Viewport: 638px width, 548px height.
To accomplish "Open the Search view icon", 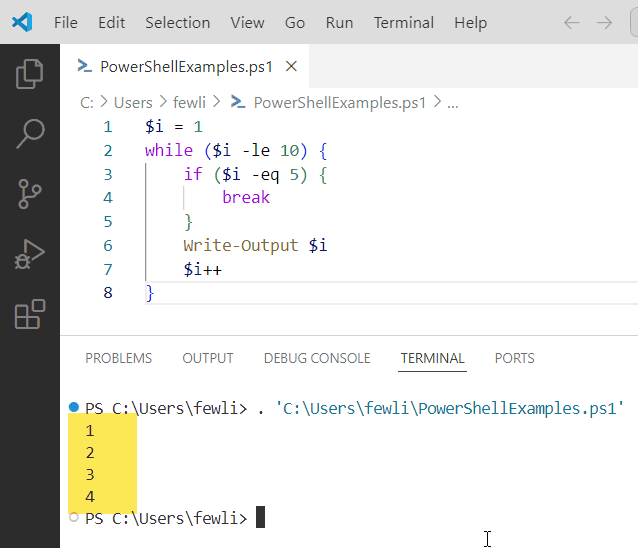I will [30, 133].
